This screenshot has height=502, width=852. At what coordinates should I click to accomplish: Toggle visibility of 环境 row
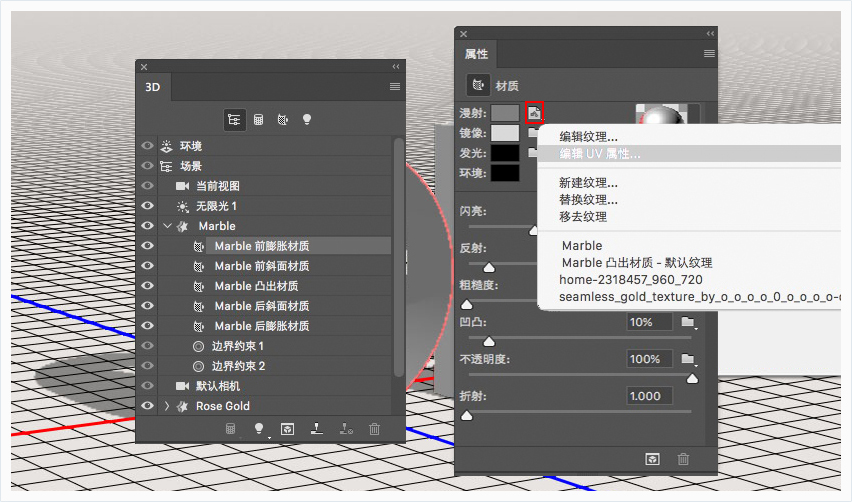click(147, 146)
